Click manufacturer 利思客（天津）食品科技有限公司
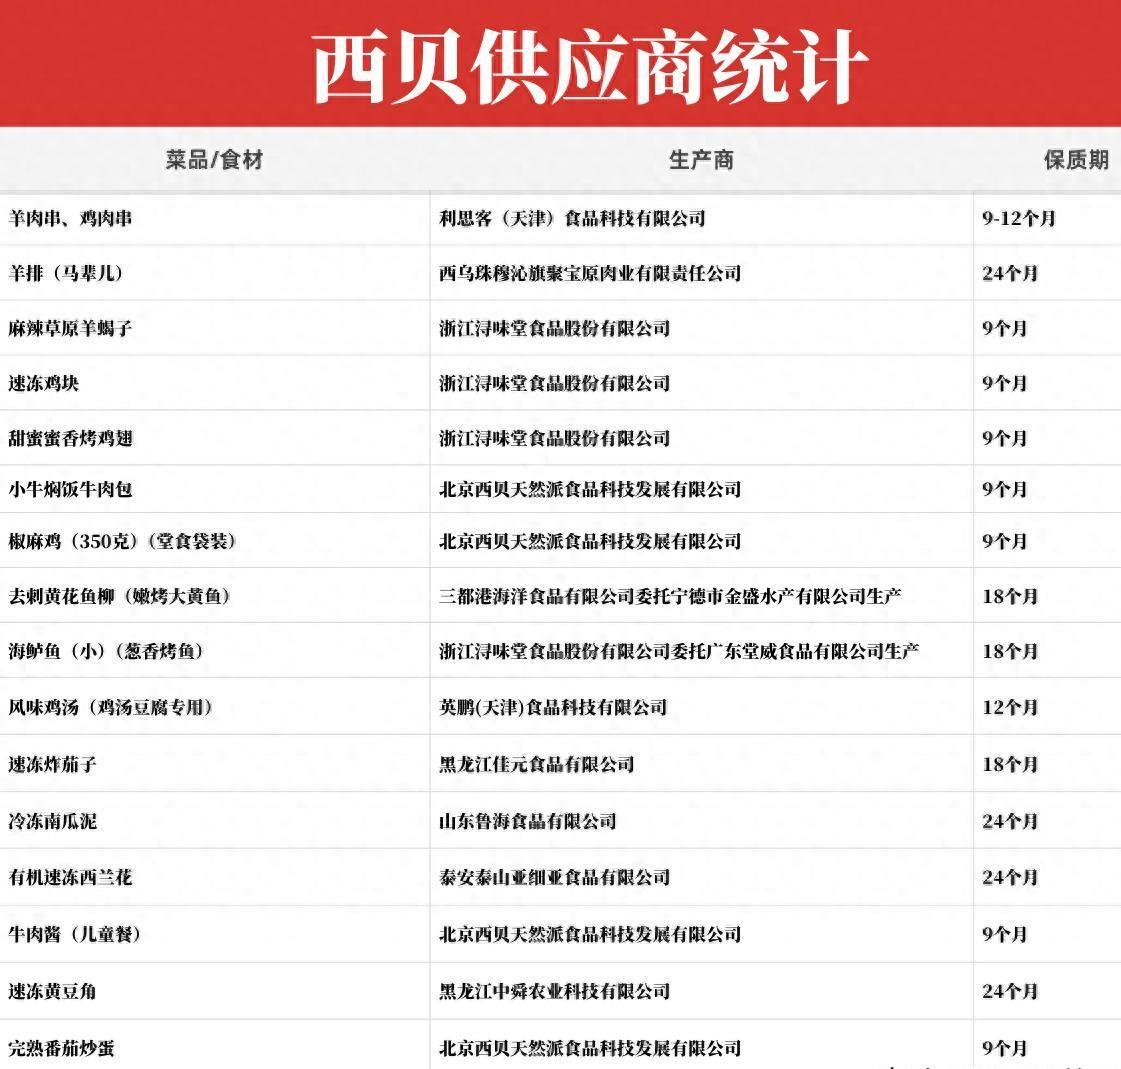The image size is (1121, 1069). [x=572, y=218]
